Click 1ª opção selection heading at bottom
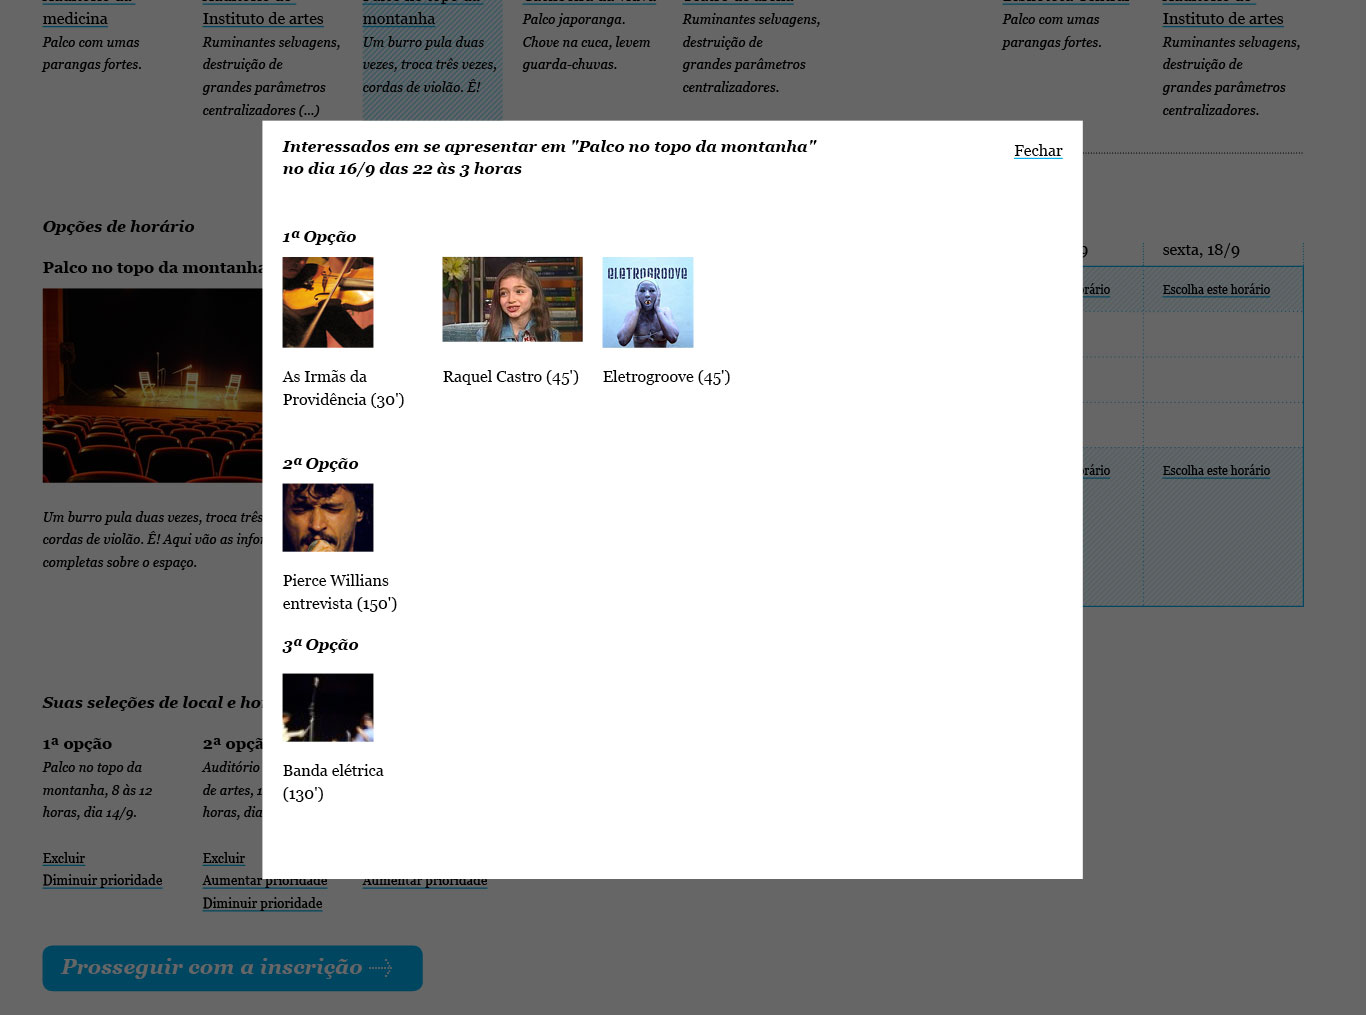The width and height of the screenshot is (1366, 1015). pyautogui.click(x=77, y=744)
